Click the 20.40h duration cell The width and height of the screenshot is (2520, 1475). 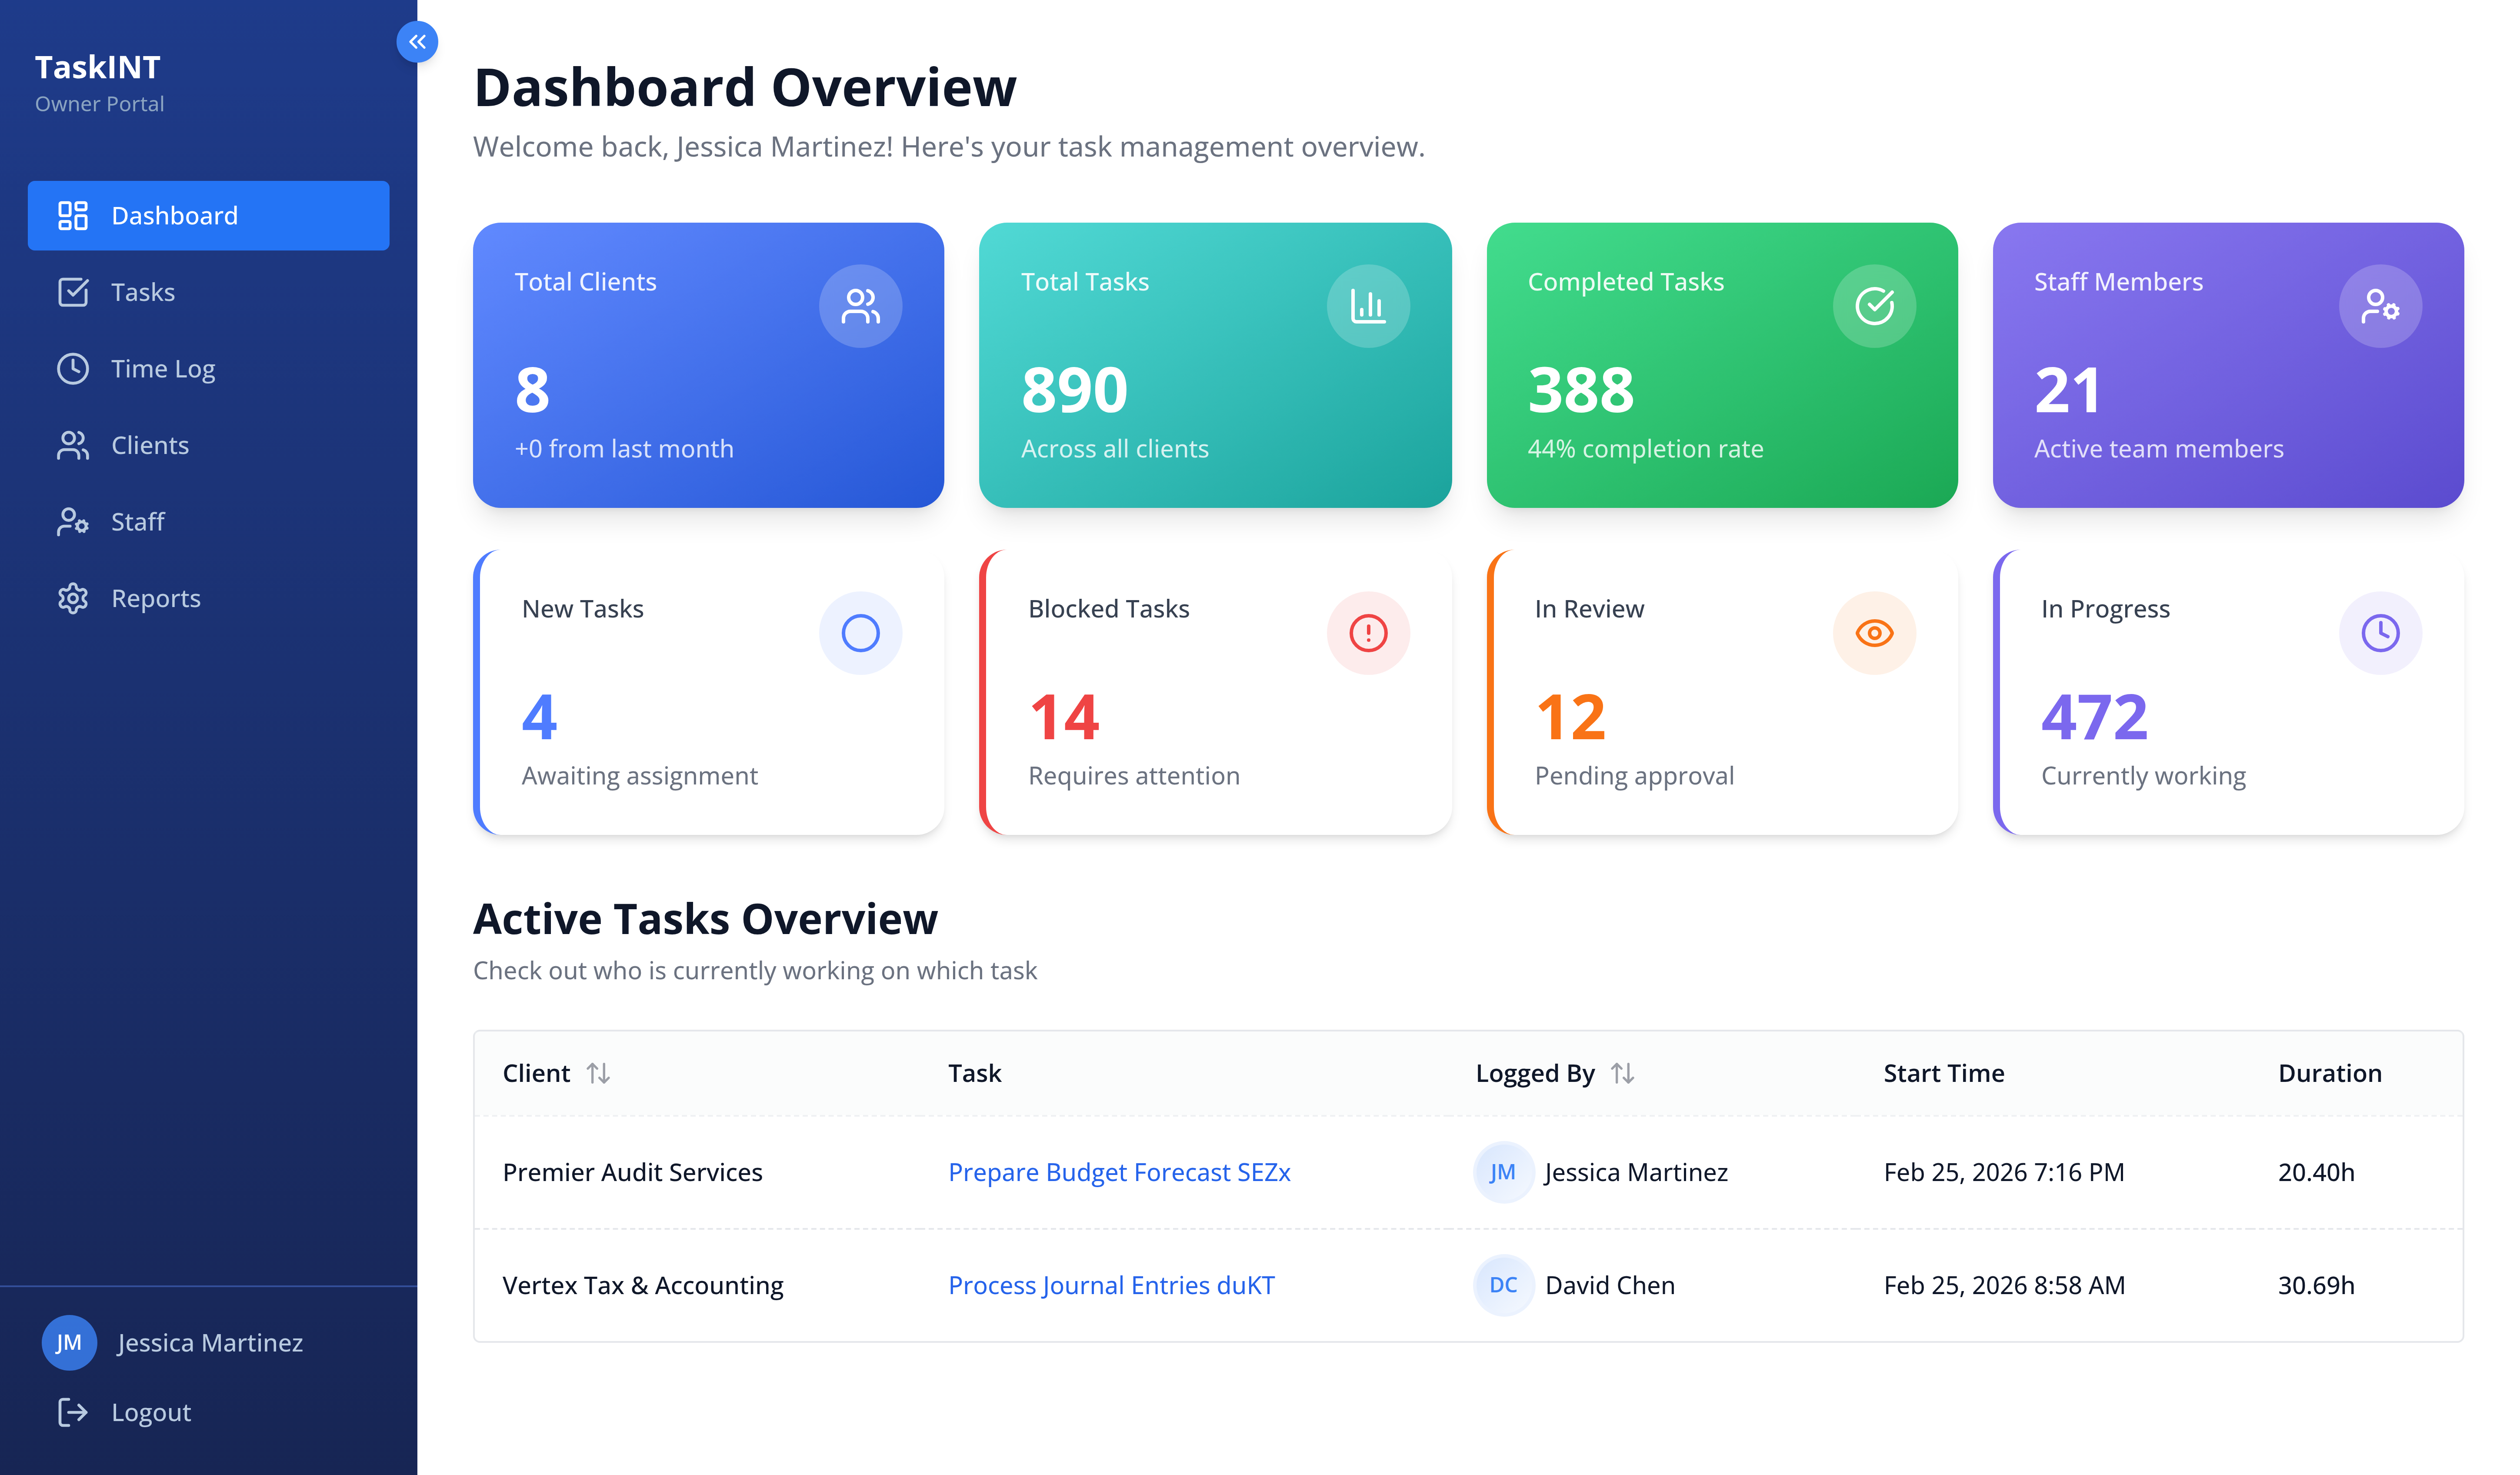[2316, 1172]
